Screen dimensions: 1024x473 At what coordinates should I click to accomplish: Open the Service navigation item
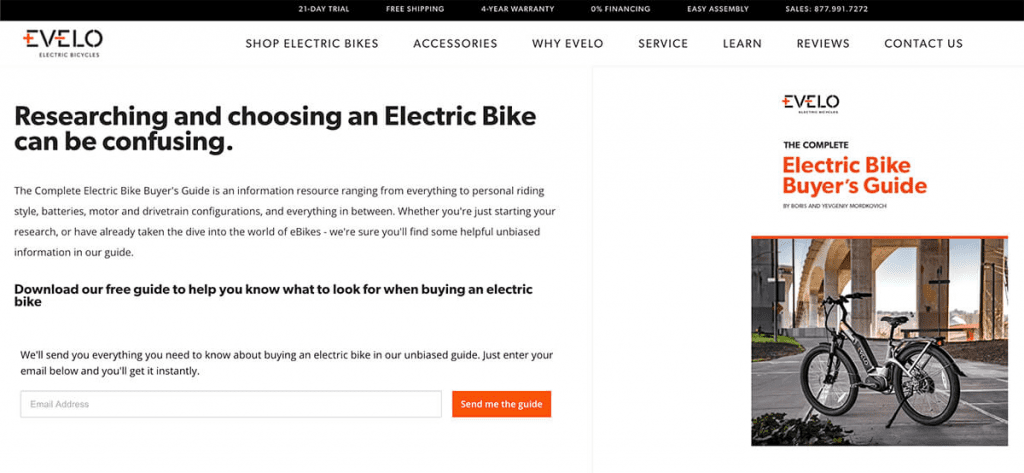pyautogui.click(x=663, y=44)
